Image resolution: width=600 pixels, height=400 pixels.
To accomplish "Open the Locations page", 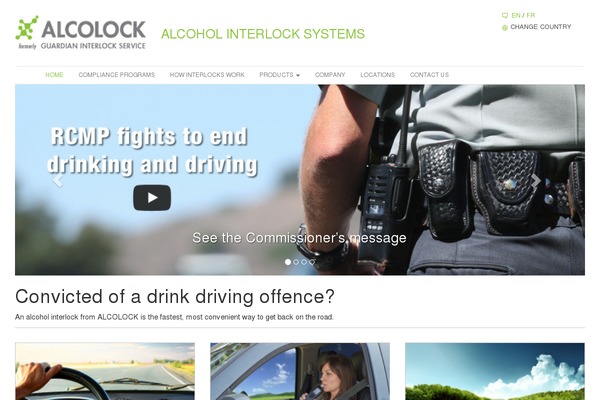I will tap(377, 75).
